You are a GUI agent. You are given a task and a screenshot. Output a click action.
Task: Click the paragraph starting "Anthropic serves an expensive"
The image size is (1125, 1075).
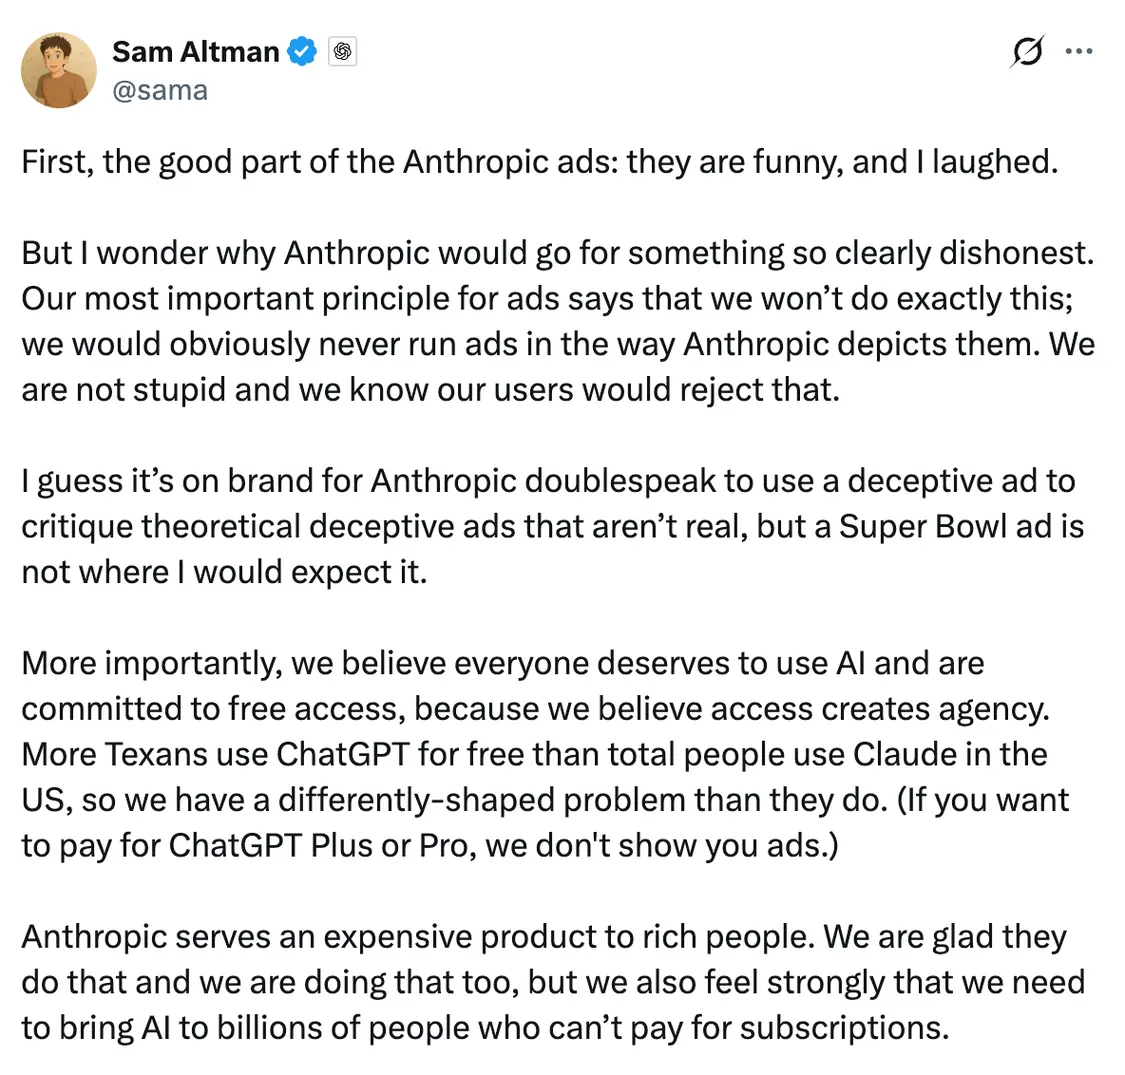552,982
